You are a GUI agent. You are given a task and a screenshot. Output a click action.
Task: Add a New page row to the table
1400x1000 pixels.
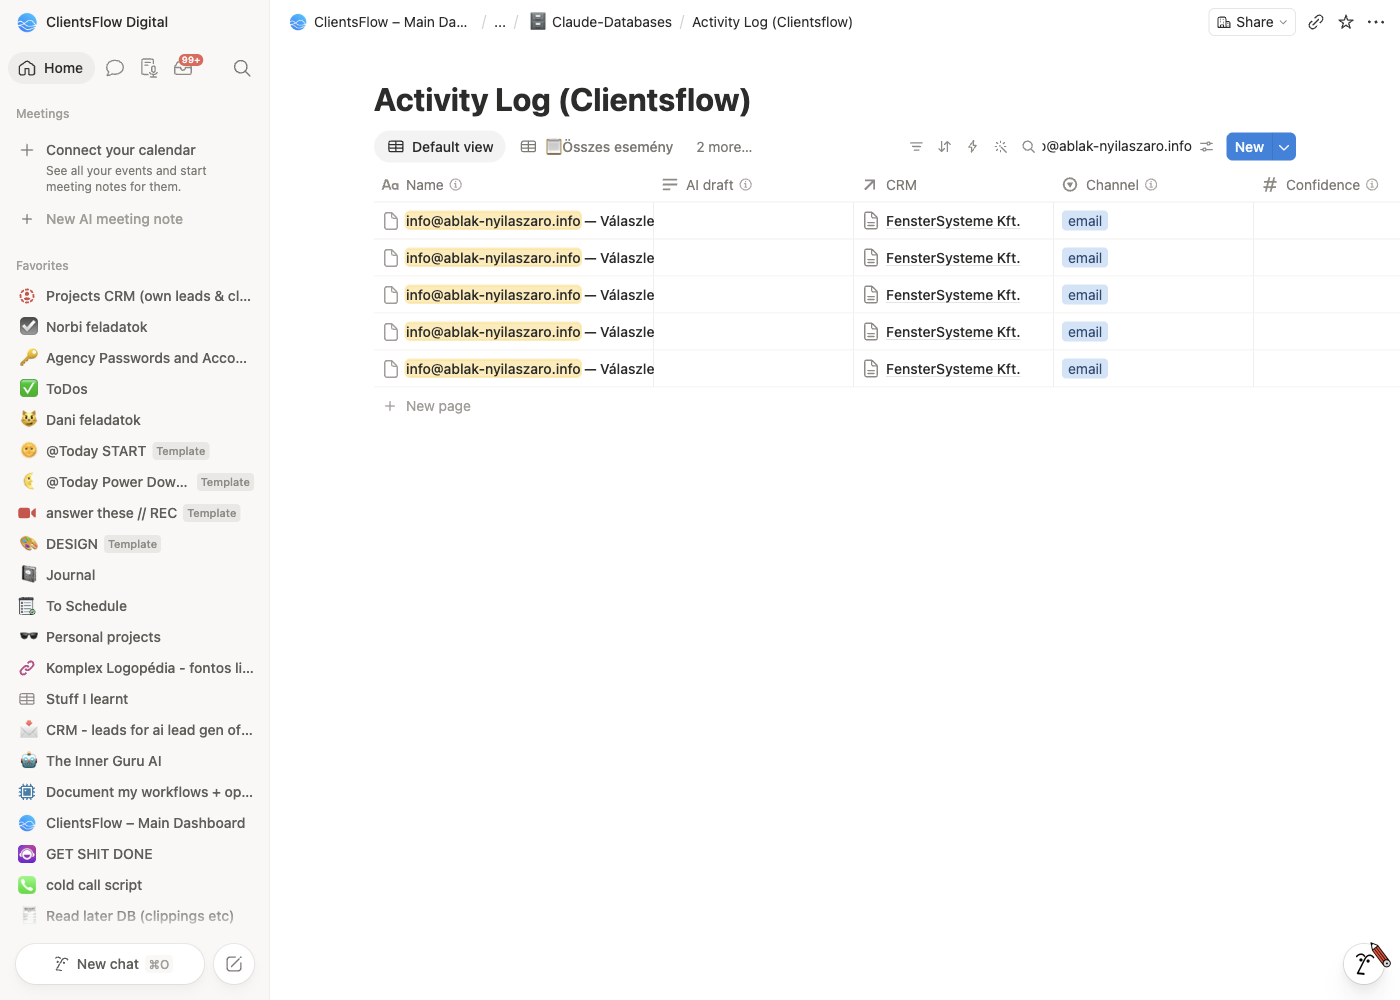point(438,406)
